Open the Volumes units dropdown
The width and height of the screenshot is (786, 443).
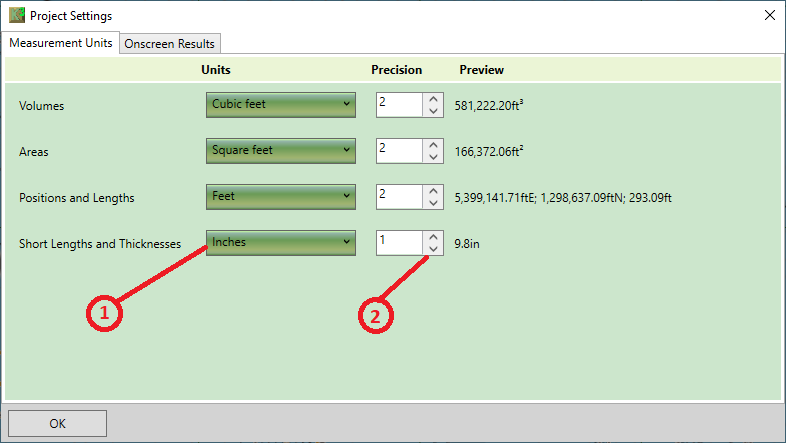[281, 104]
